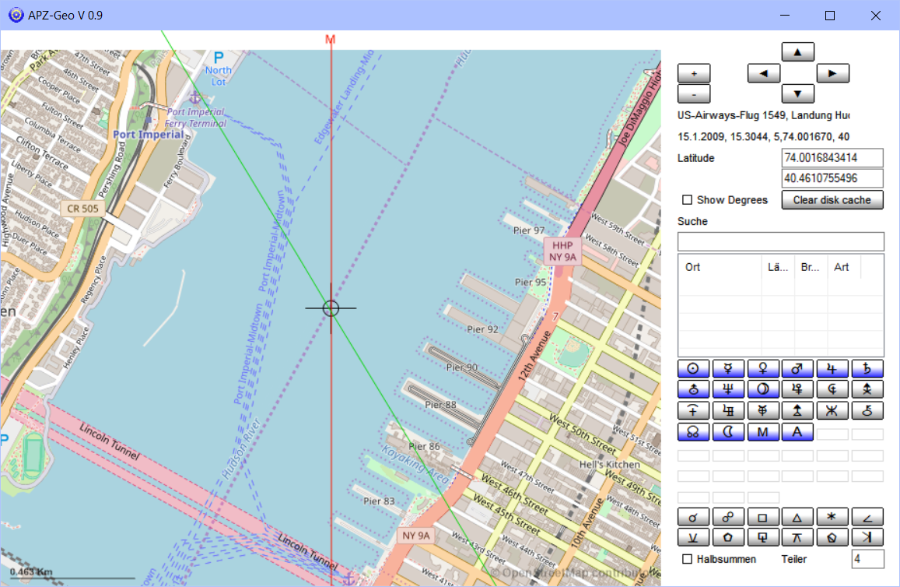Viewport: 900px width, 587px height.
Task: Click the Art column header
Action: coord(842,267)
